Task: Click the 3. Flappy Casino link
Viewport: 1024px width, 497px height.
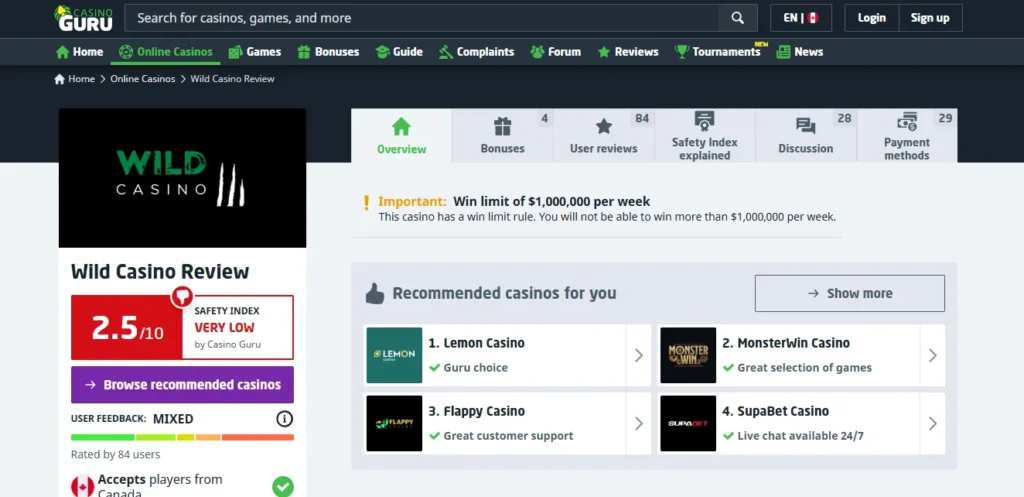Action: pos(477,411)
